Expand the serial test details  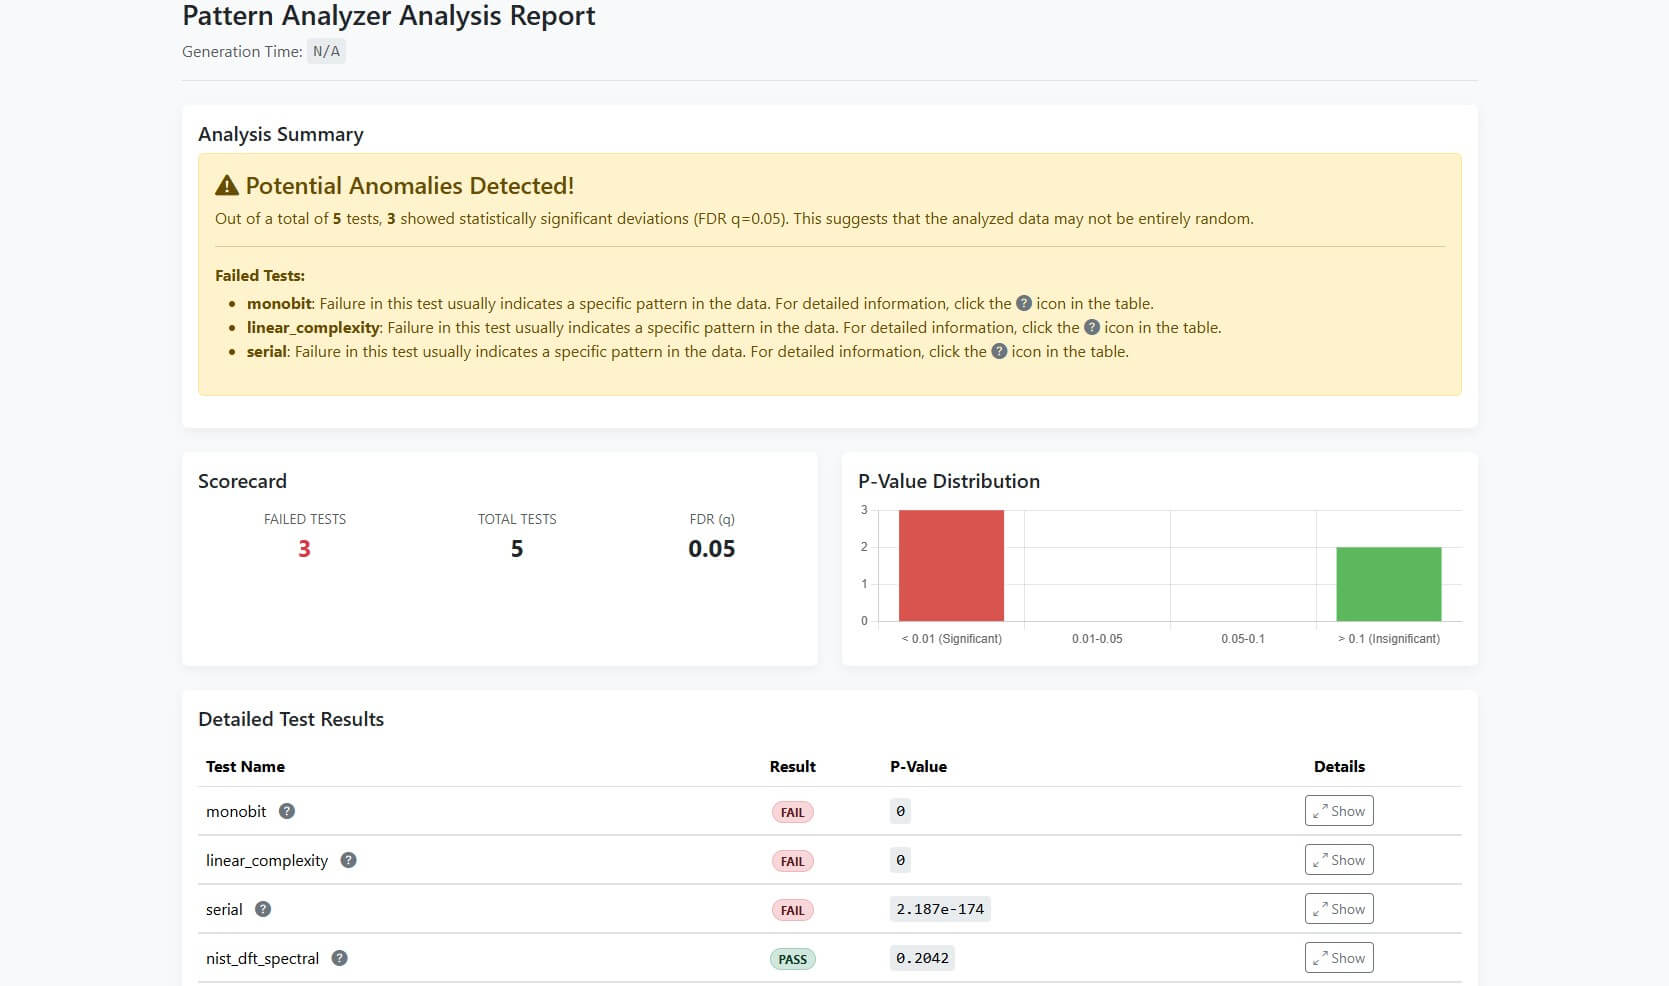pyautogui.click(x=1338, y=909)
